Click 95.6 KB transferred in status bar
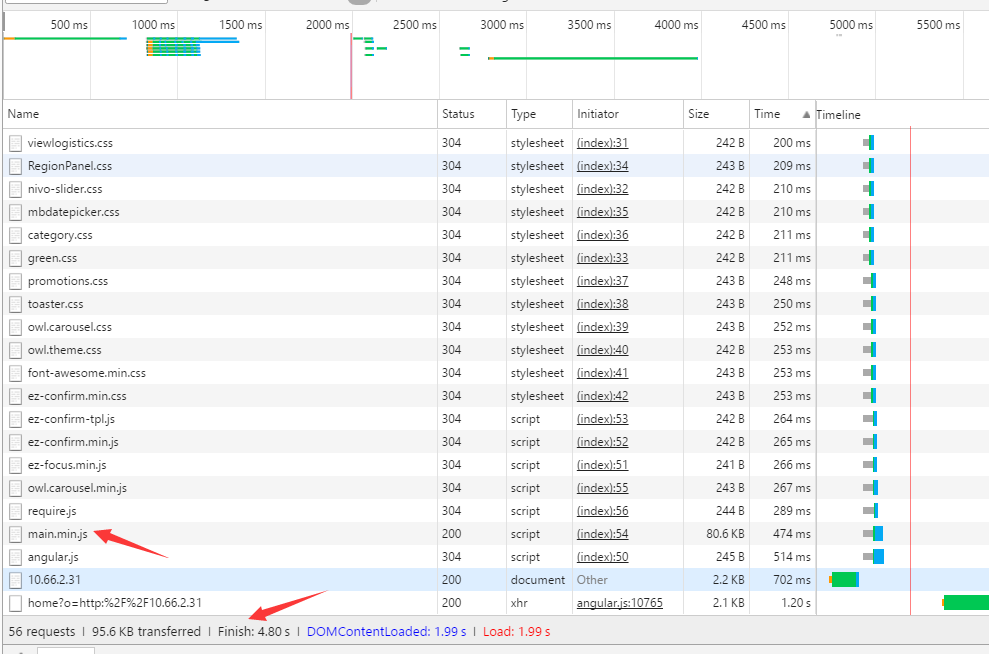The image size is (989, 654). pos(146,631)
